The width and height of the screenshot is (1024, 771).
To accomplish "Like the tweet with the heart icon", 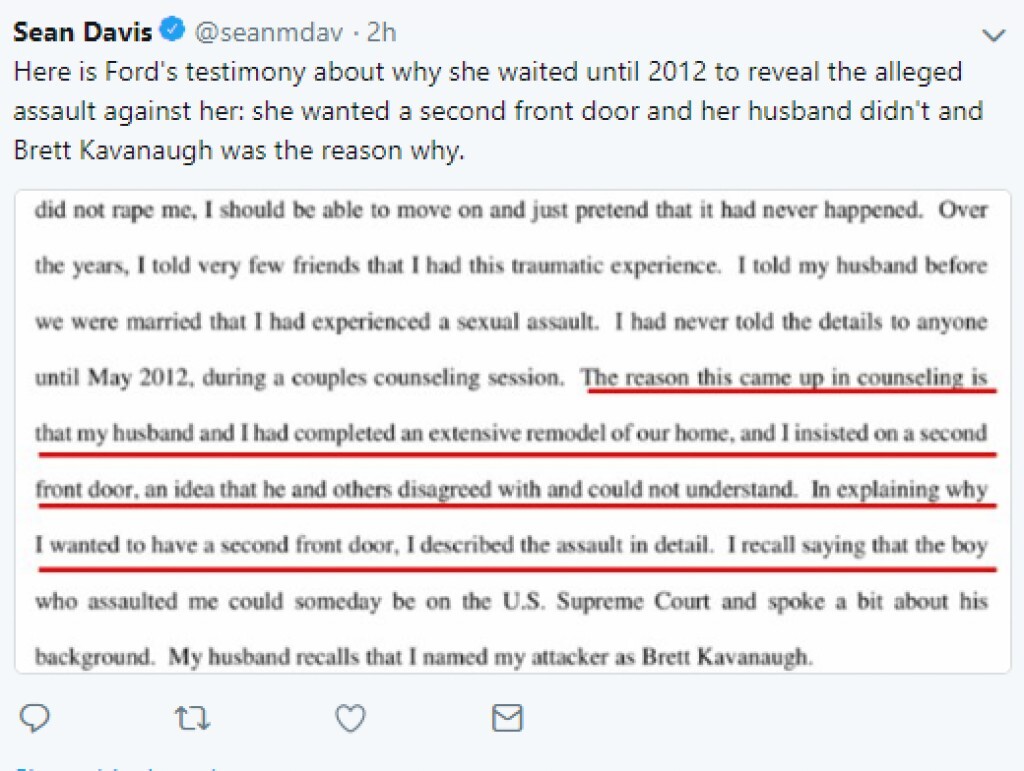I will (348, 716).
